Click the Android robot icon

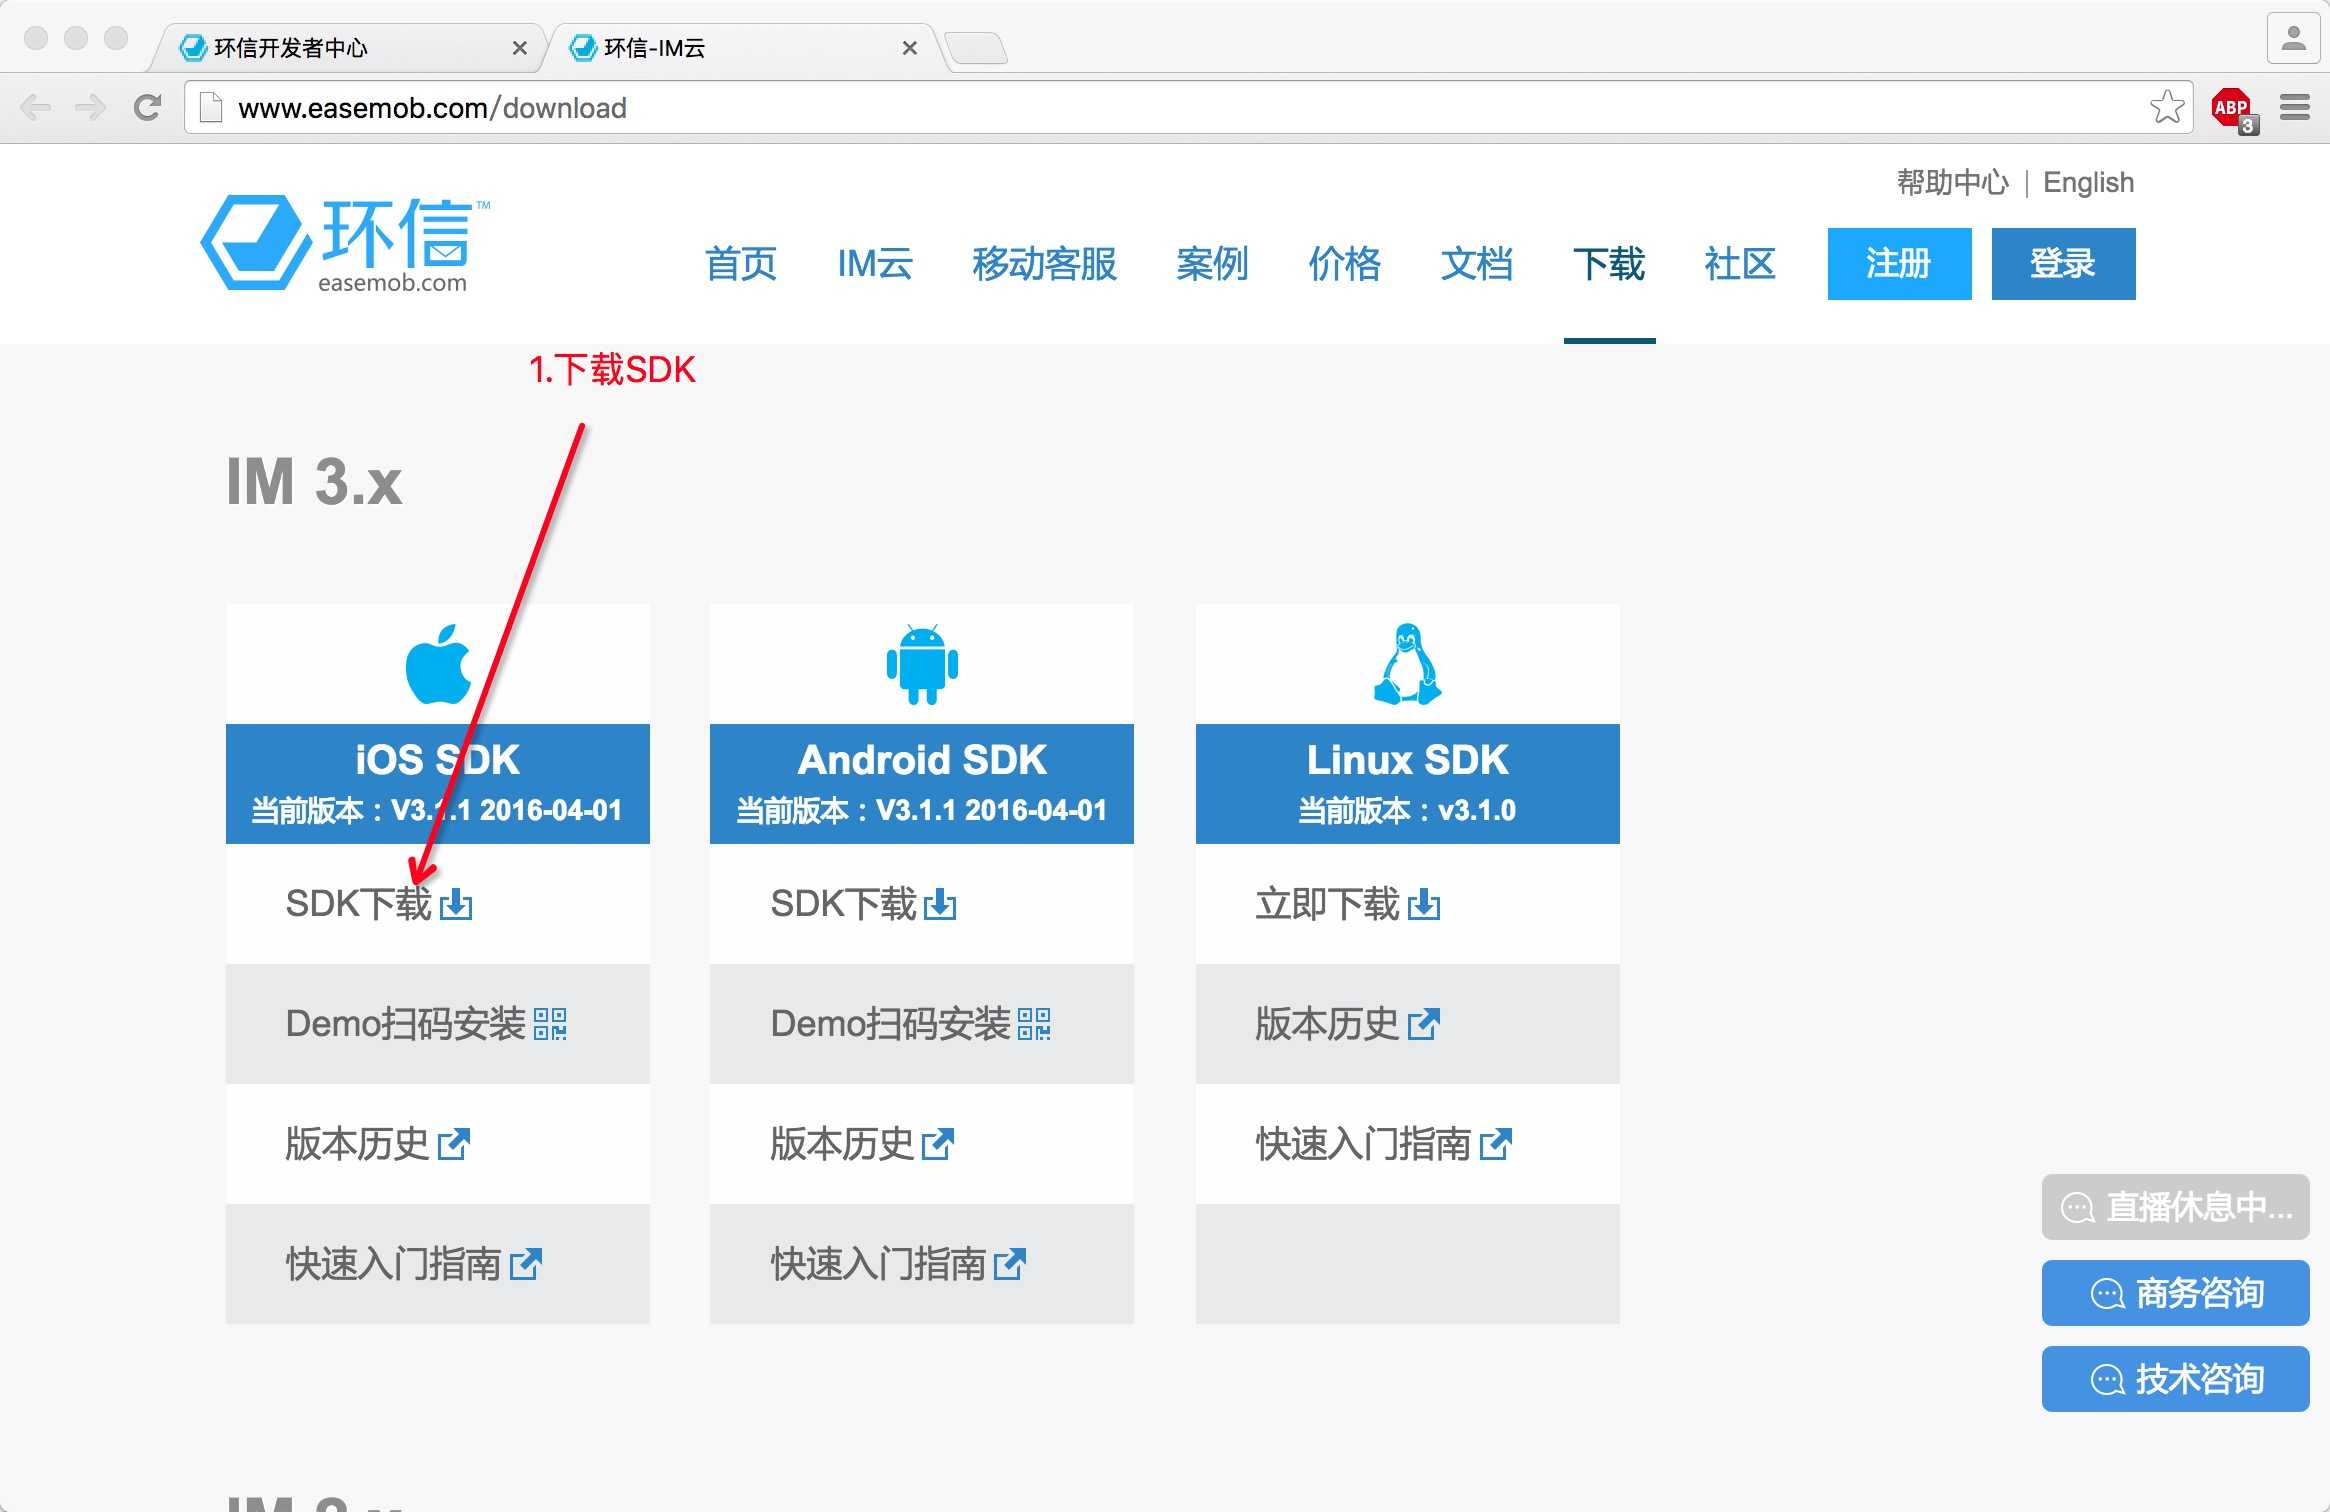(x=922, y=664)
